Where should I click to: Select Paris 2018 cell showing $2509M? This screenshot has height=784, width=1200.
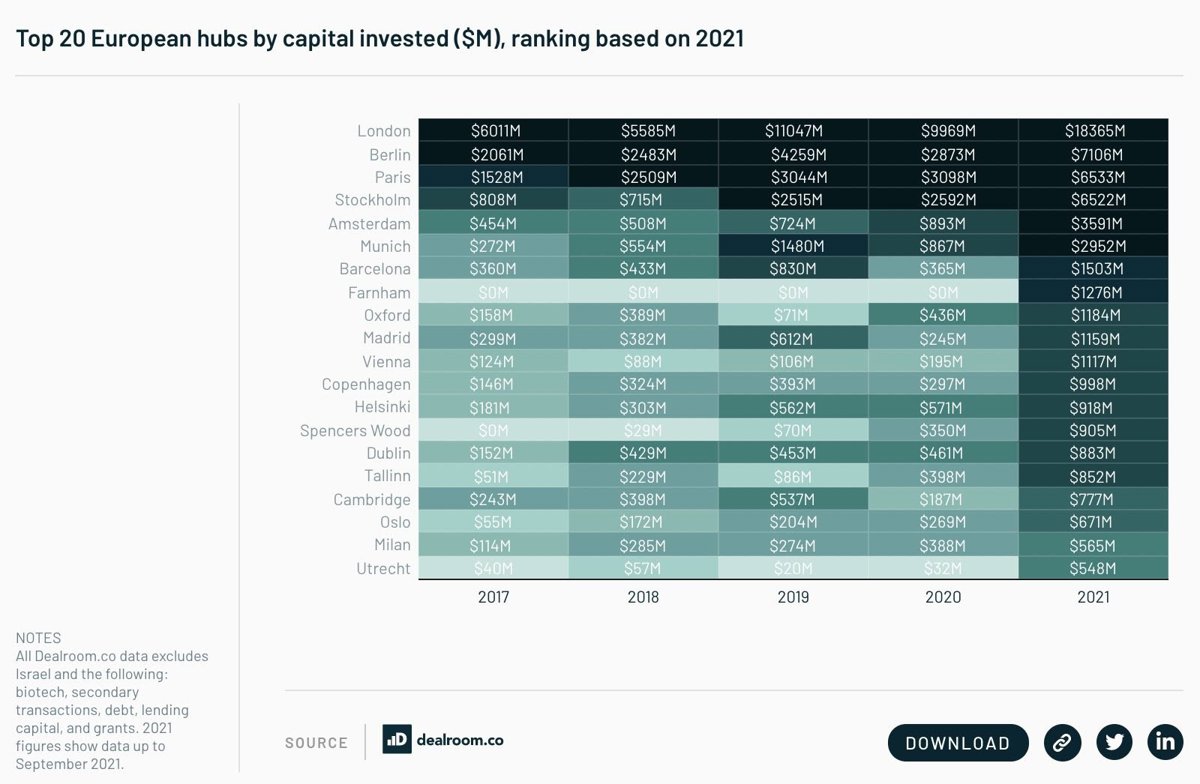point(643,177)
